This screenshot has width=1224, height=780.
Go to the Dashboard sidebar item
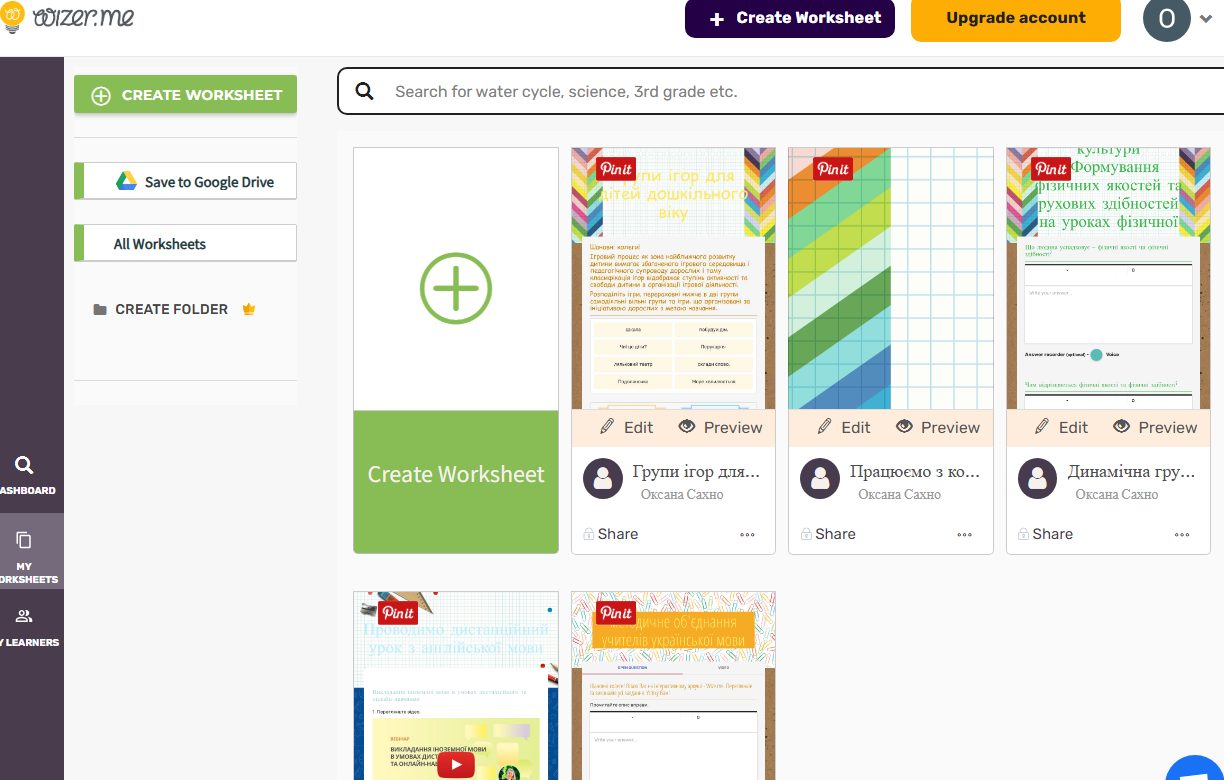[x=28, y=476]
